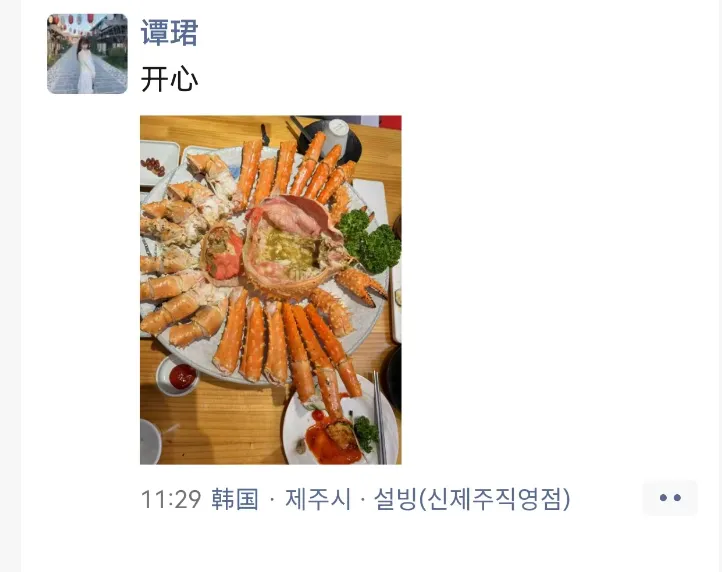The height and width of the screenshot is (572, 722).
Task: Select 제주시 in the location tag
Action: (318, 499)
